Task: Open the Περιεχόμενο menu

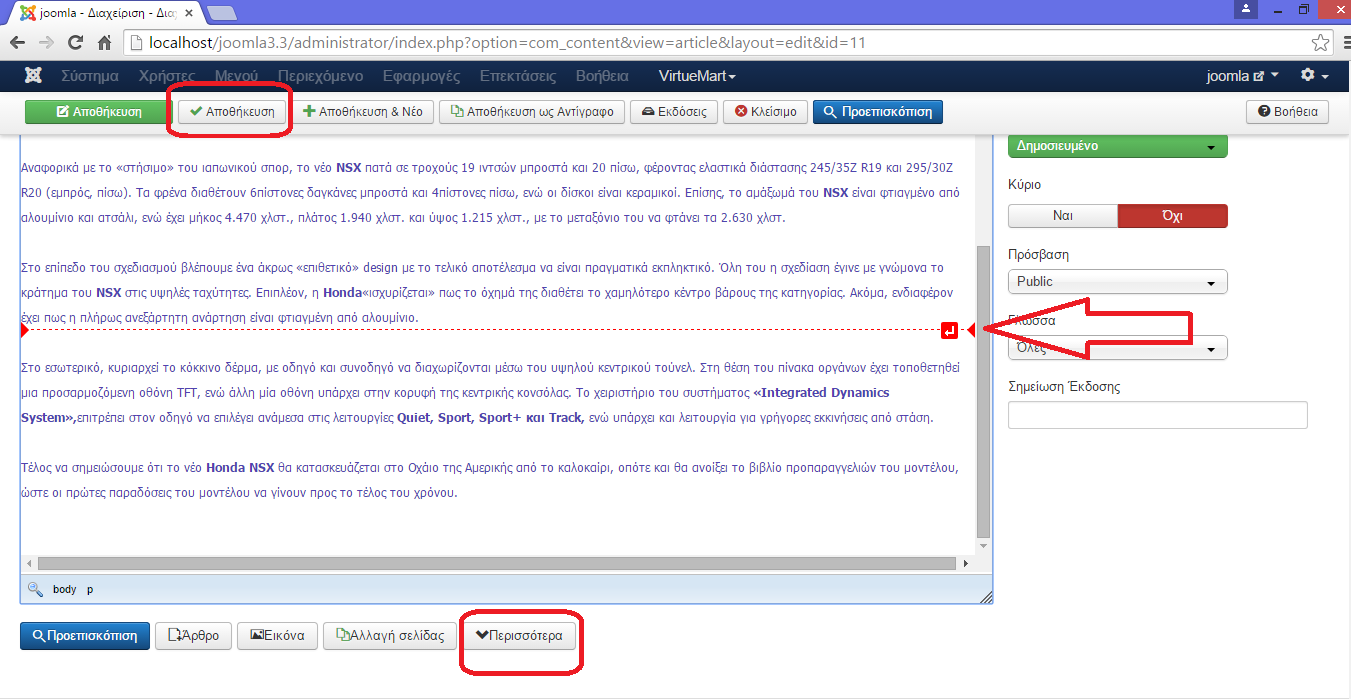Action: coord(320,76)
